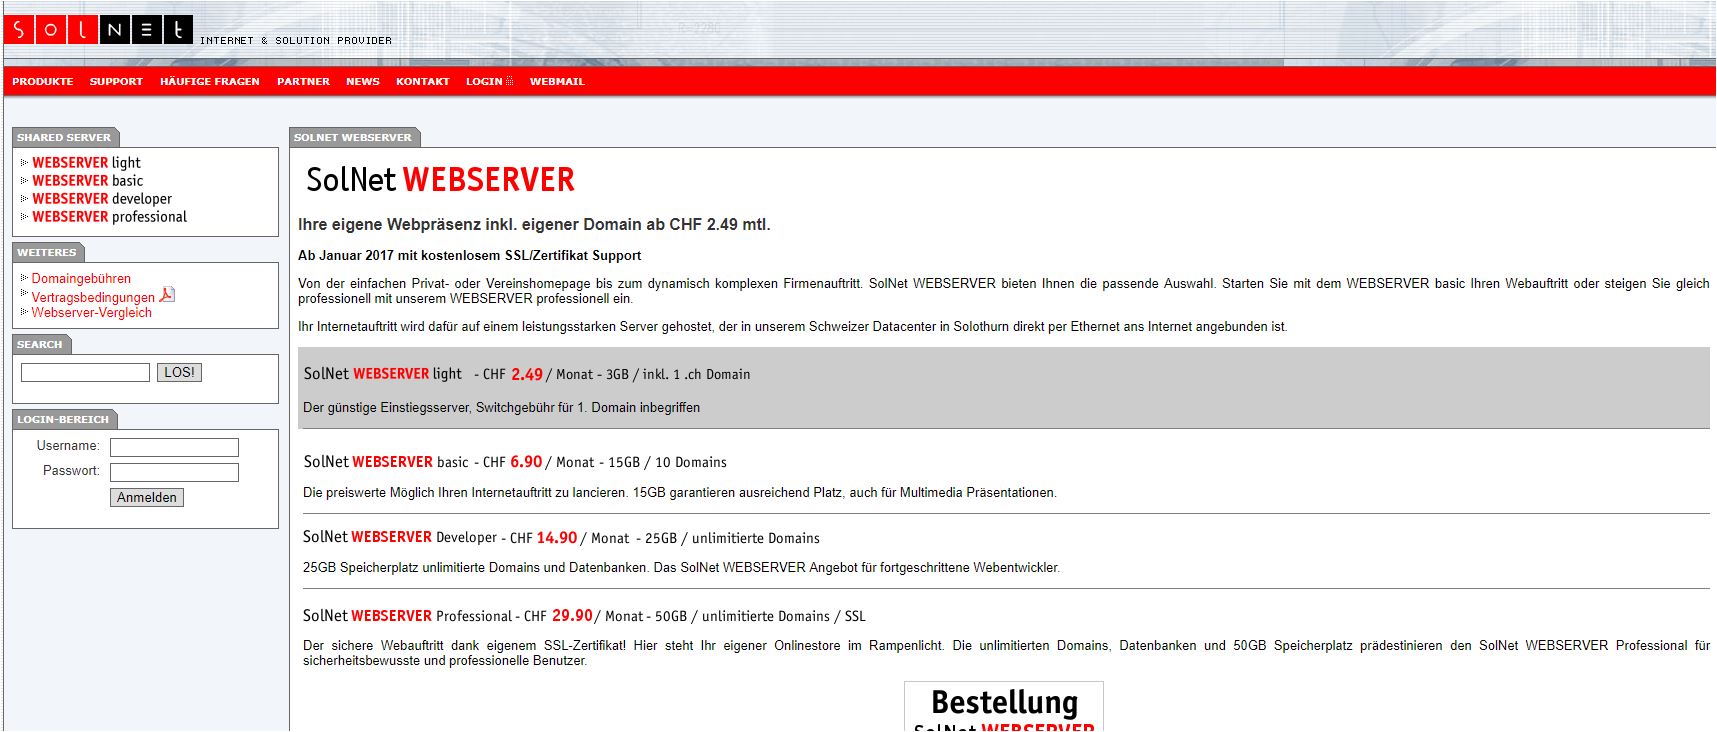The image size is (1717, 732).
Task: Open SolNet WEBSERVER light offer heading
Action: point(382,374)
